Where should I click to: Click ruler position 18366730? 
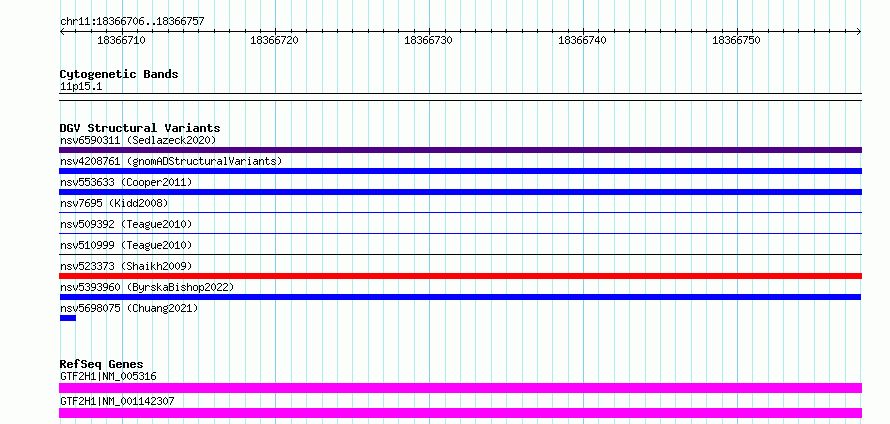429,40
